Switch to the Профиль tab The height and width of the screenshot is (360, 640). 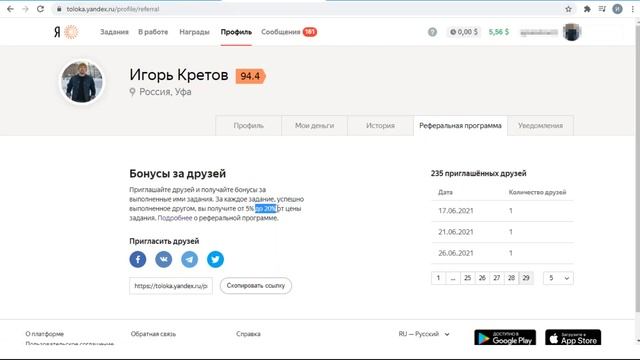[249, 126]
